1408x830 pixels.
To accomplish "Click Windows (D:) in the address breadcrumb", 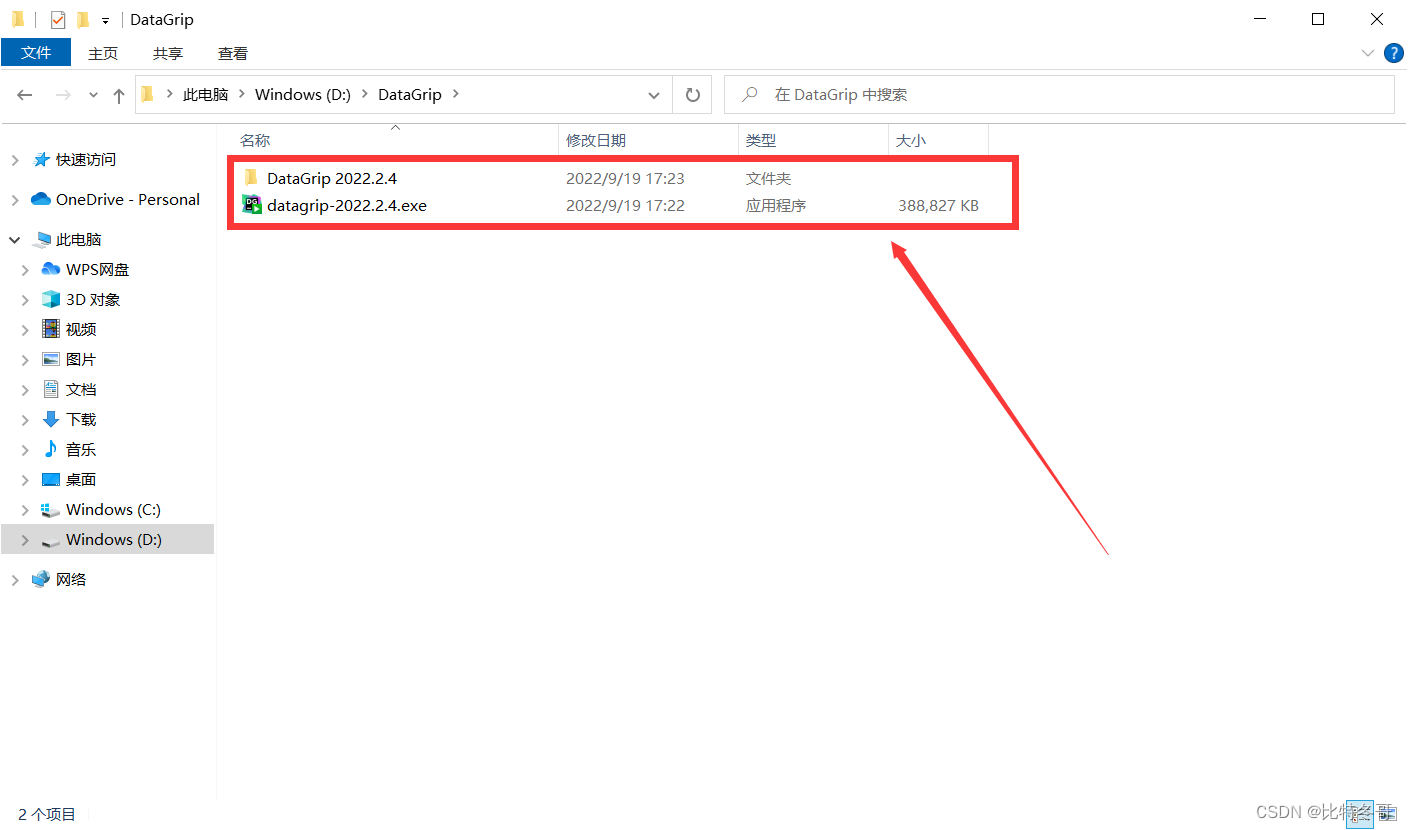I will 303,95.
